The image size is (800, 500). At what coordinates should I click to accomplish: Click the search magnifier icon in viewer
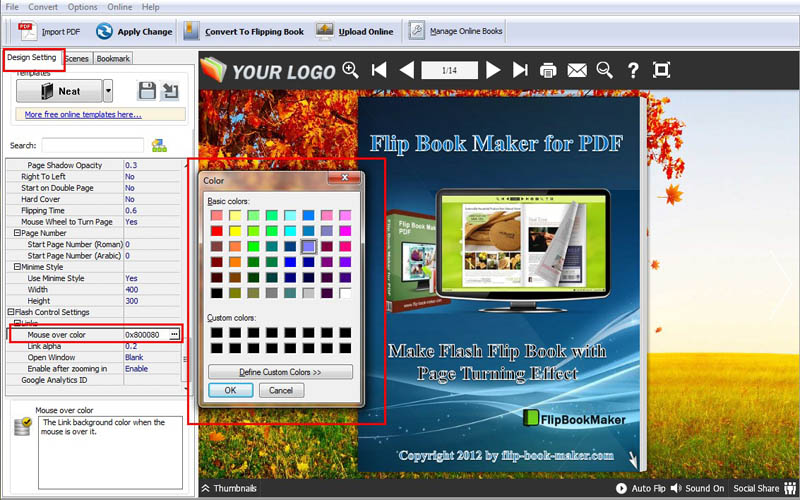tap(605, 70)
